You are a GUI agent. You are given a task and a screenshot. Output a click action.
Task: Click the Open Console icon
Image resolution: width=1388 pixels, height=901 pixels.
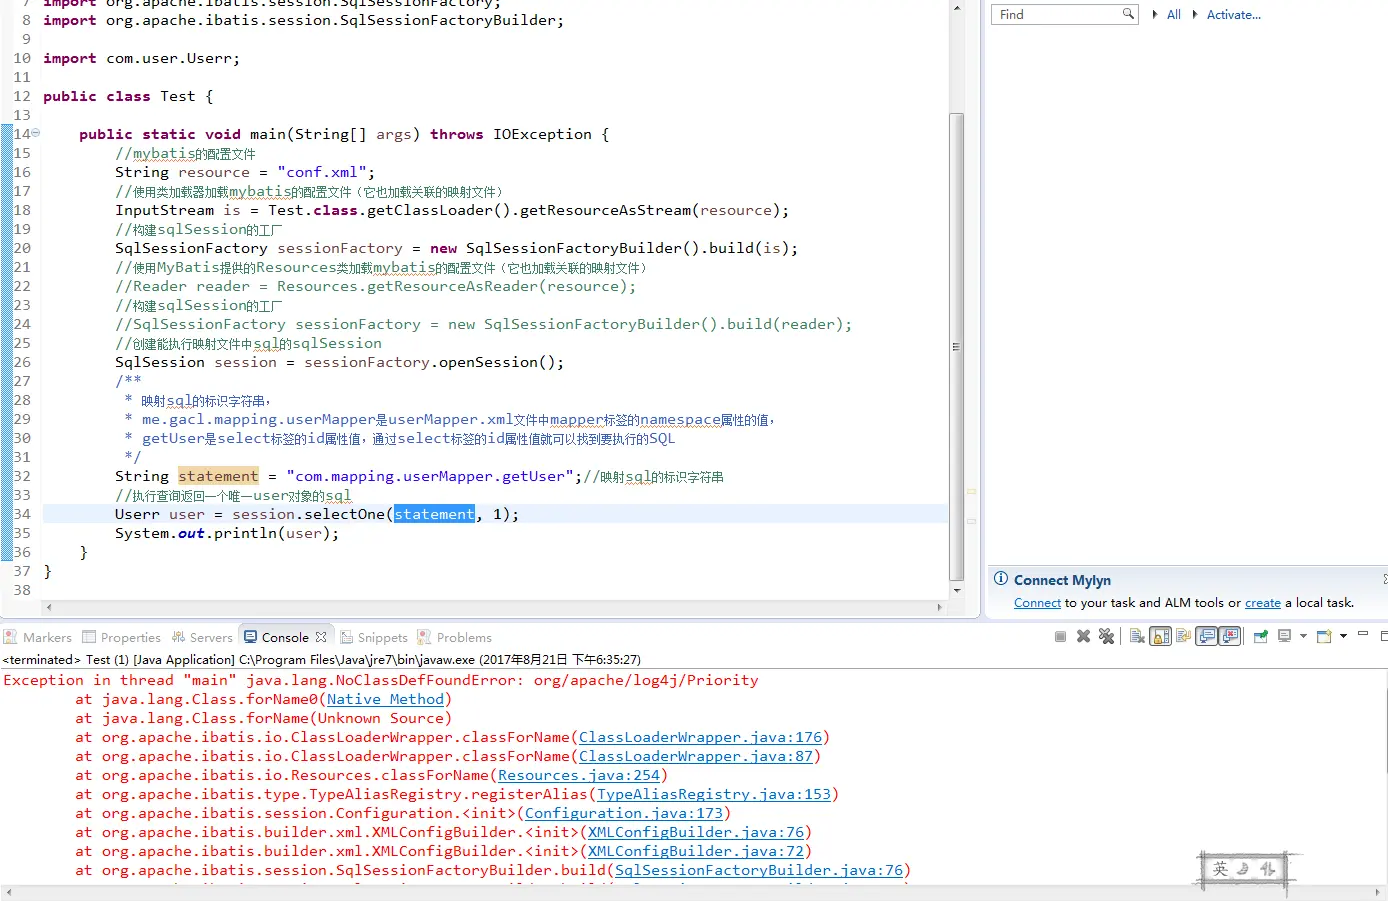click(1324, 637)
